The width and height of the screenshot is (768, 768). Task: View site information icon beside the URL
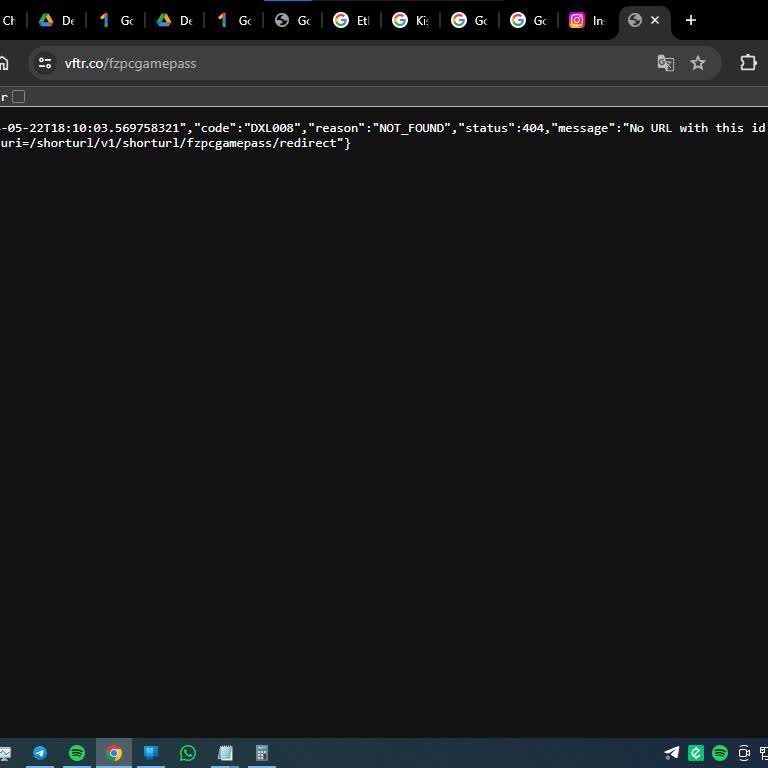pos(45,63)
